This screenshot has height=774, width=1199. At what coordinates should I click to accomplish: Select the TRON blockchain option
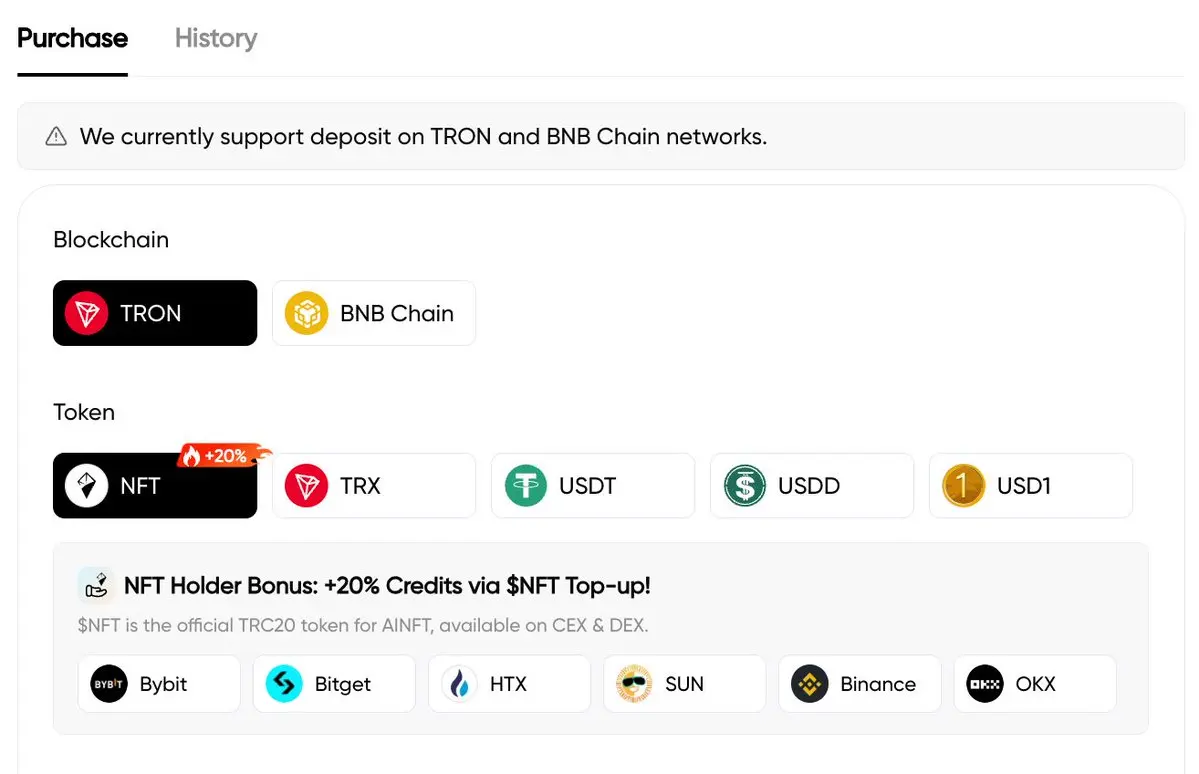tap(155, 313)
